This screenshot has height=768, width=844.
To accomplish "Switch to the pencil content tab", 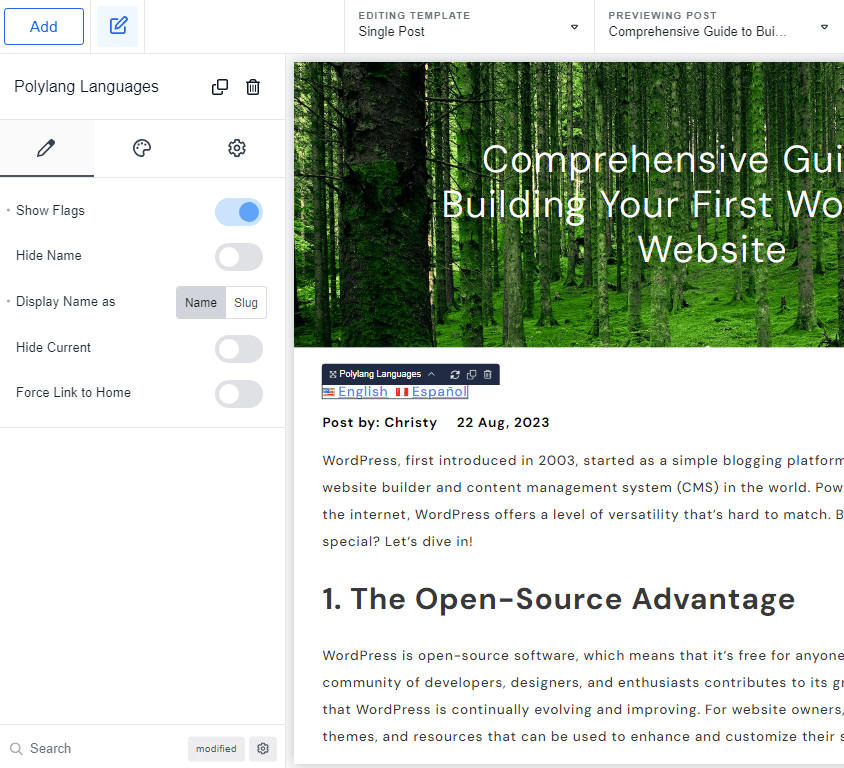I will (47, 148).
